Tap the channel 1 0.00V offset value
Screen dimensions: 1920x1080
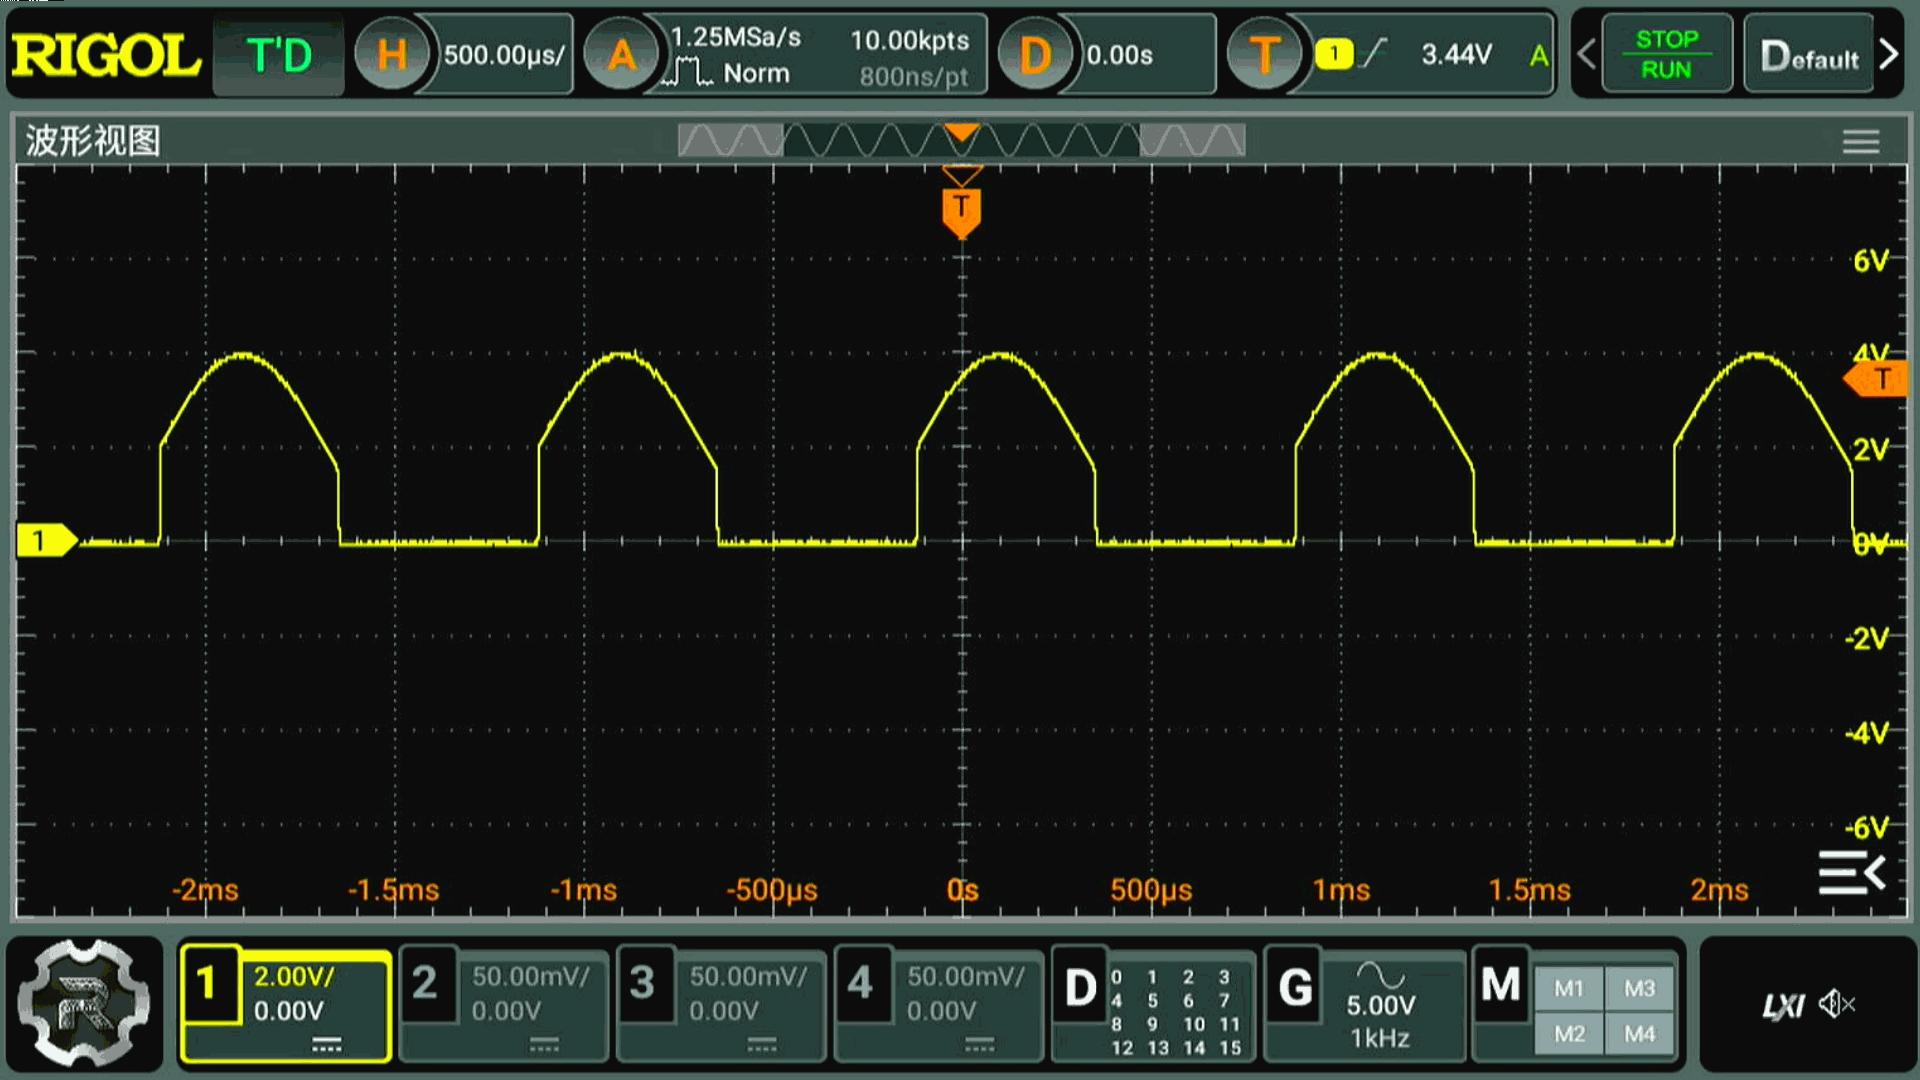288,1011
